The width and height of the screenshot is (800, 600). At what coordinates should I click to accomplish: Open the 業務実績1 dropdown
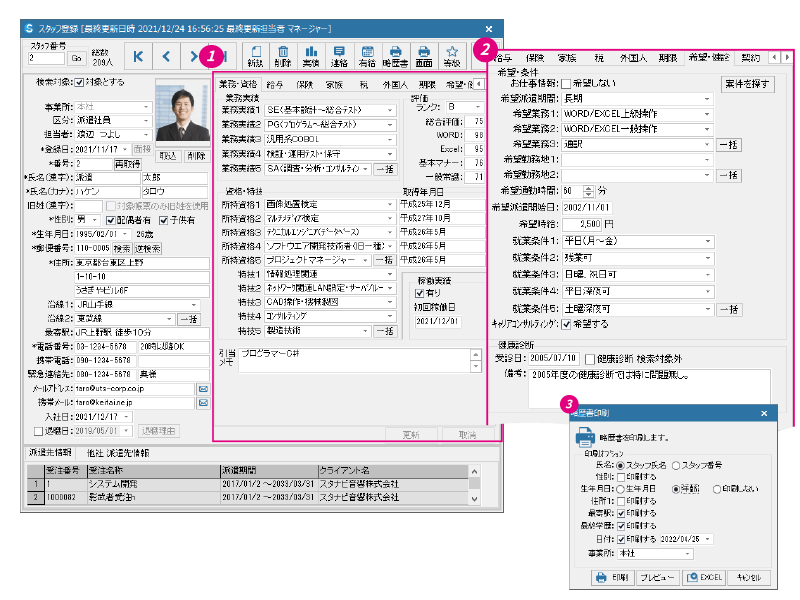click(x=390, y=110)
